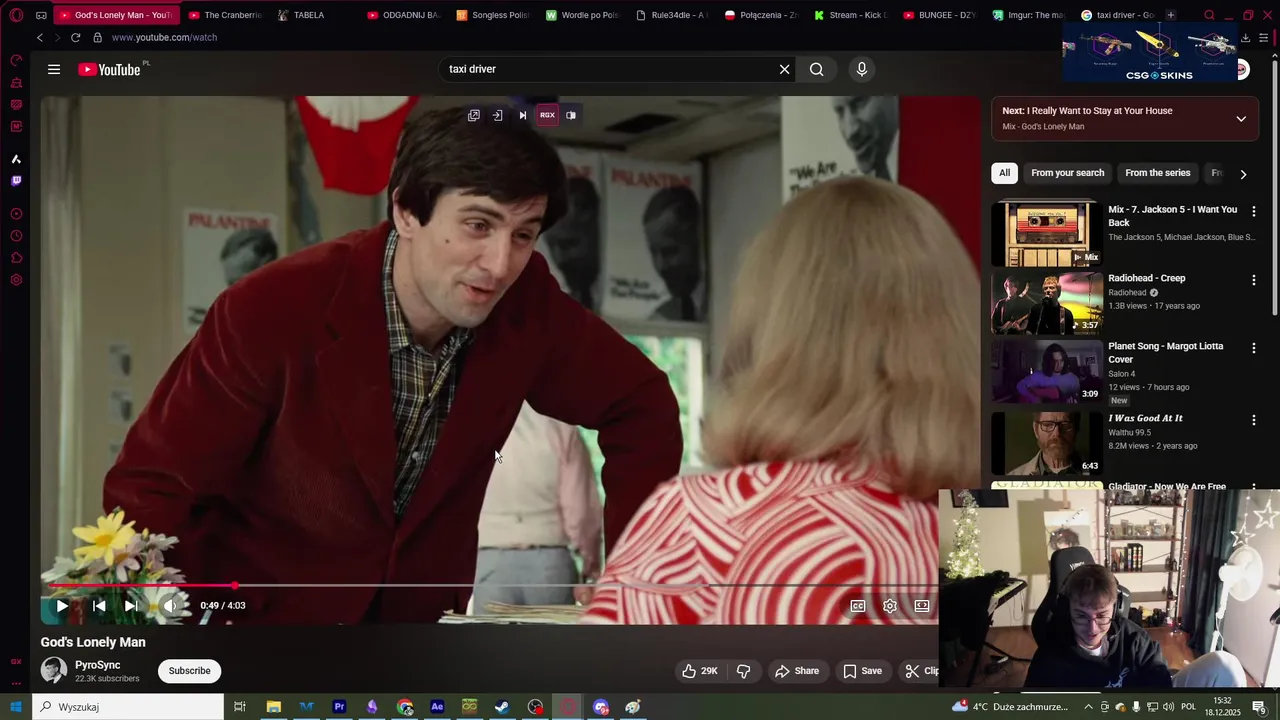Switch to the Wordle po Polsku tab

582,15
